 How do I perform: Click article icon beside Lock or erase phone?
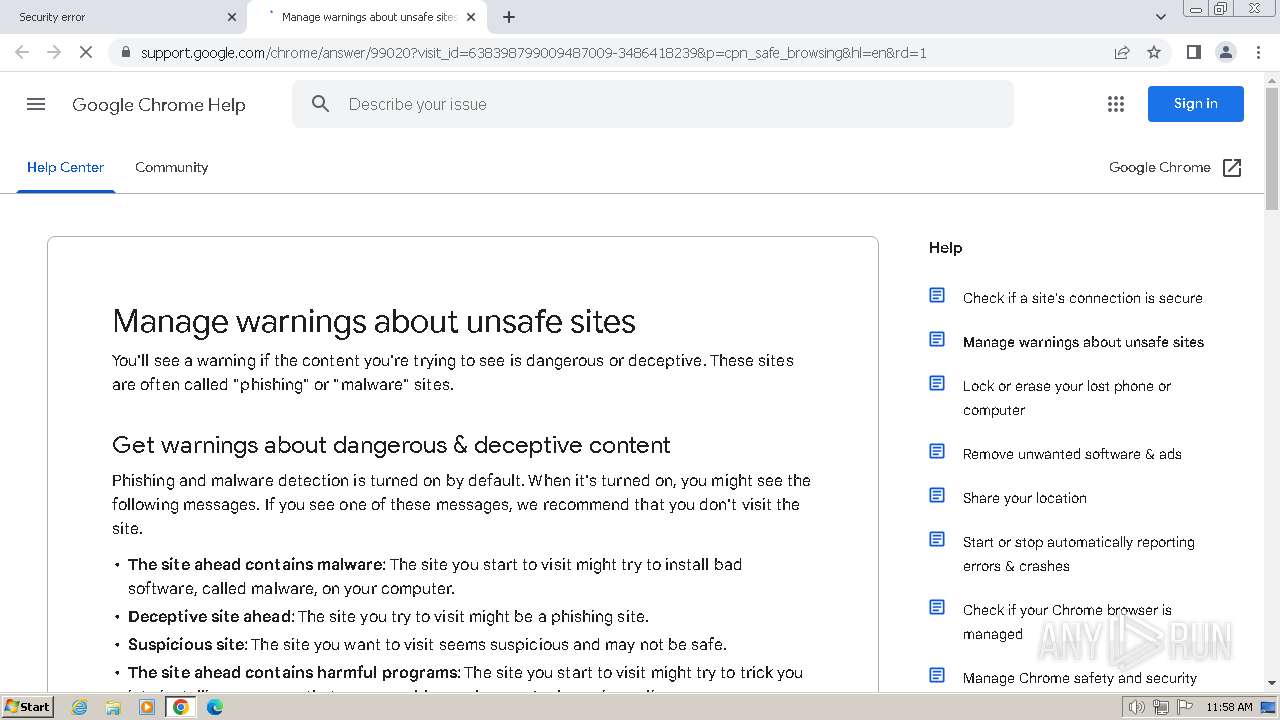(937, 383)
